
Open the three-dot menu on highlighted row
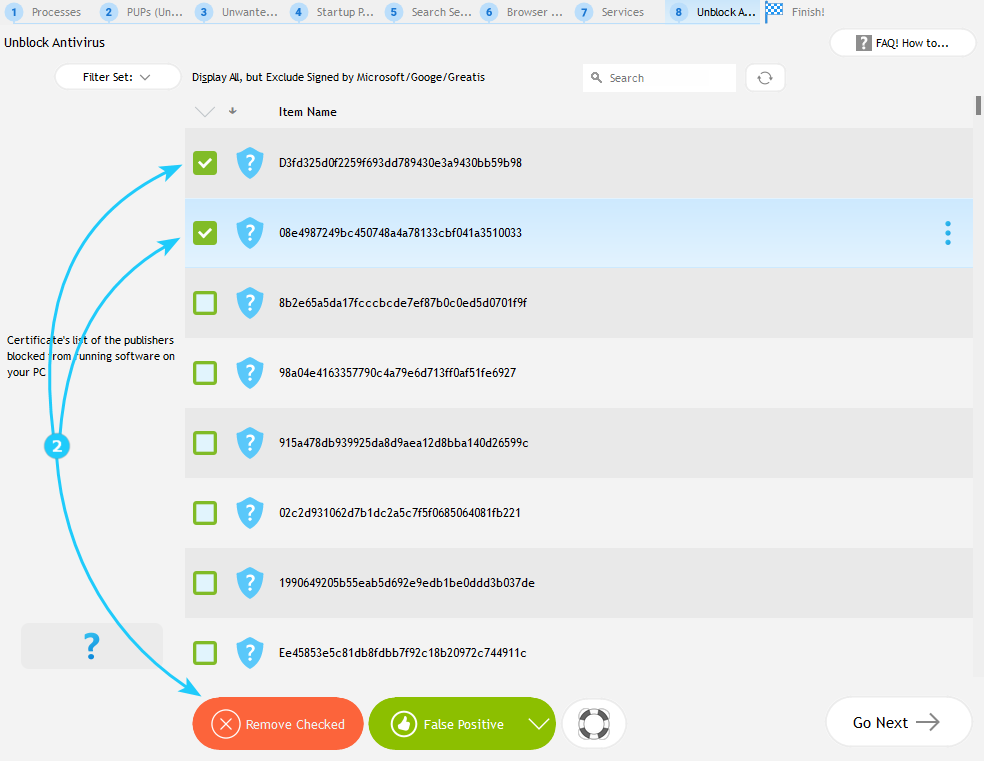coord(947,233)
